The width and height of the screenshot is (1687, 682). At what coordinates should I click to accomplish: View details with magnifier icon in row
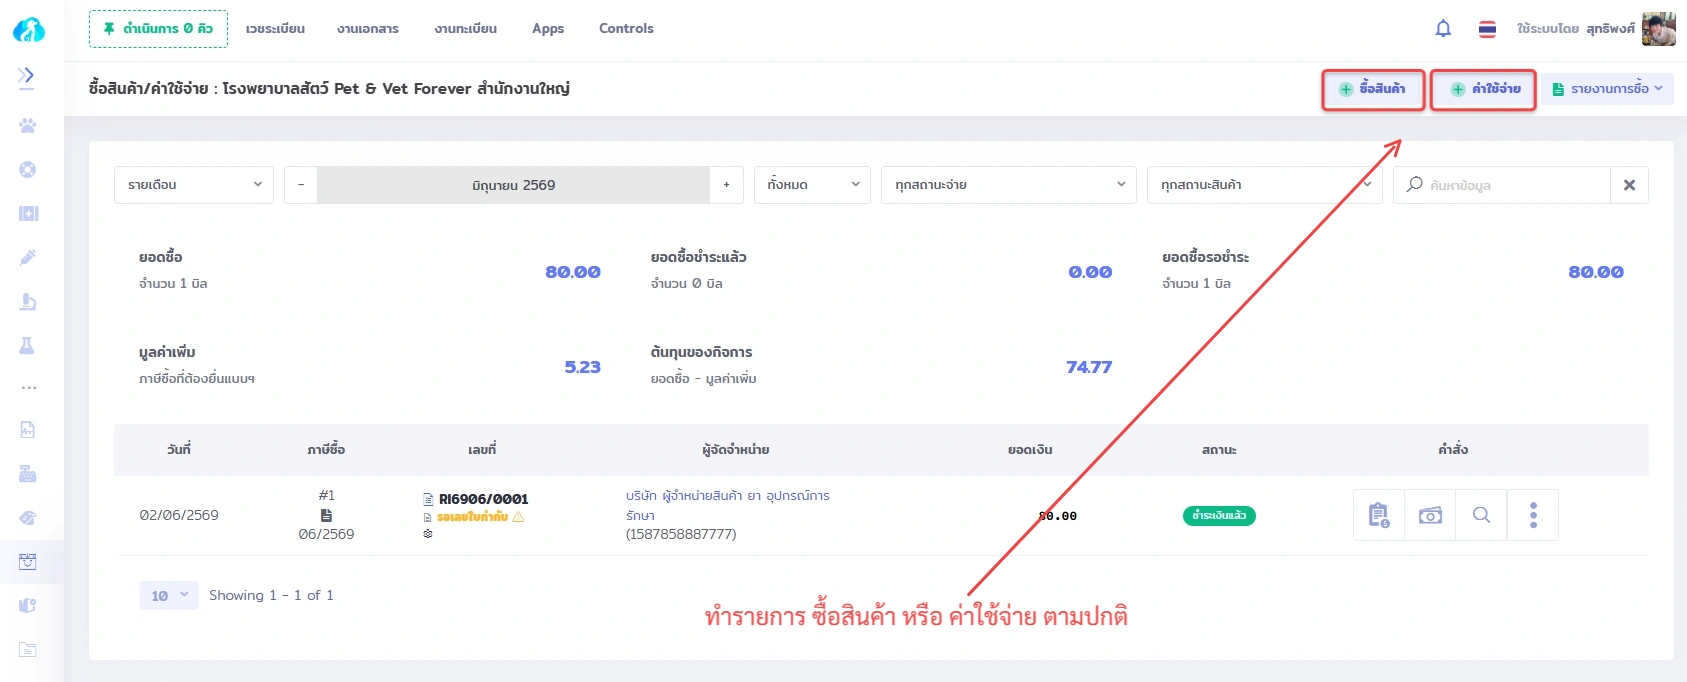coord(1481,515)
